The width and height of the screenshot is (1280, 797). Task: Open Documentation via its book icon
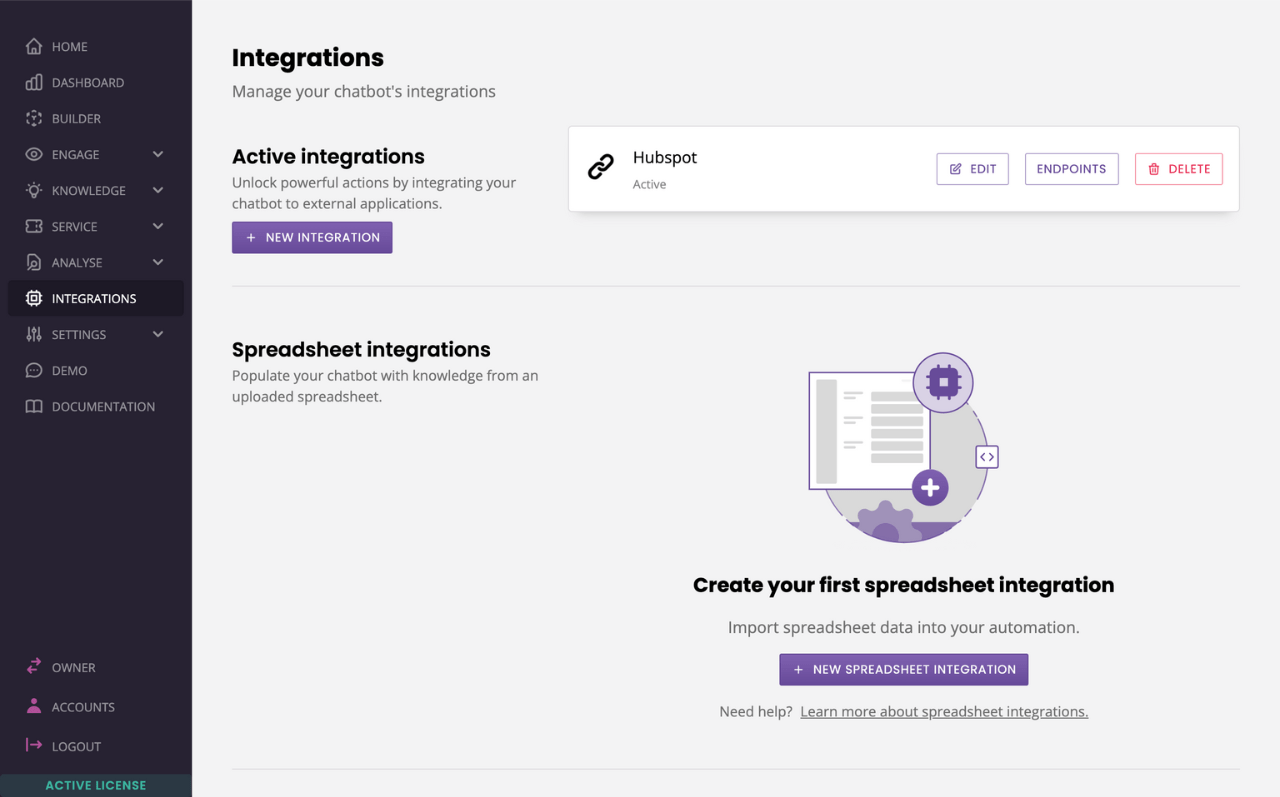point(33,406)
